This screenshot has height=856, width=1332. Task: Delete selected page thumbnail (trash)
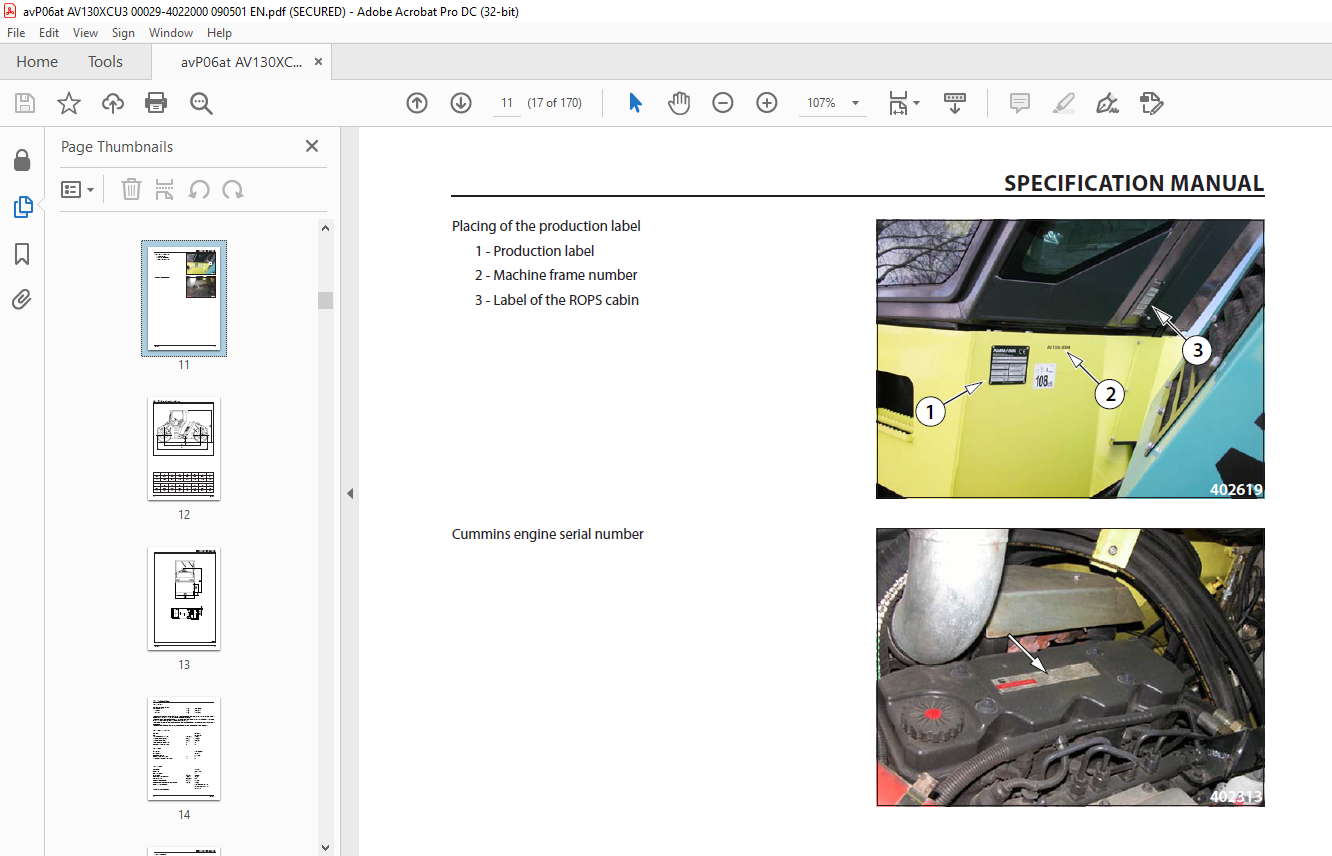tap(131, 189)
